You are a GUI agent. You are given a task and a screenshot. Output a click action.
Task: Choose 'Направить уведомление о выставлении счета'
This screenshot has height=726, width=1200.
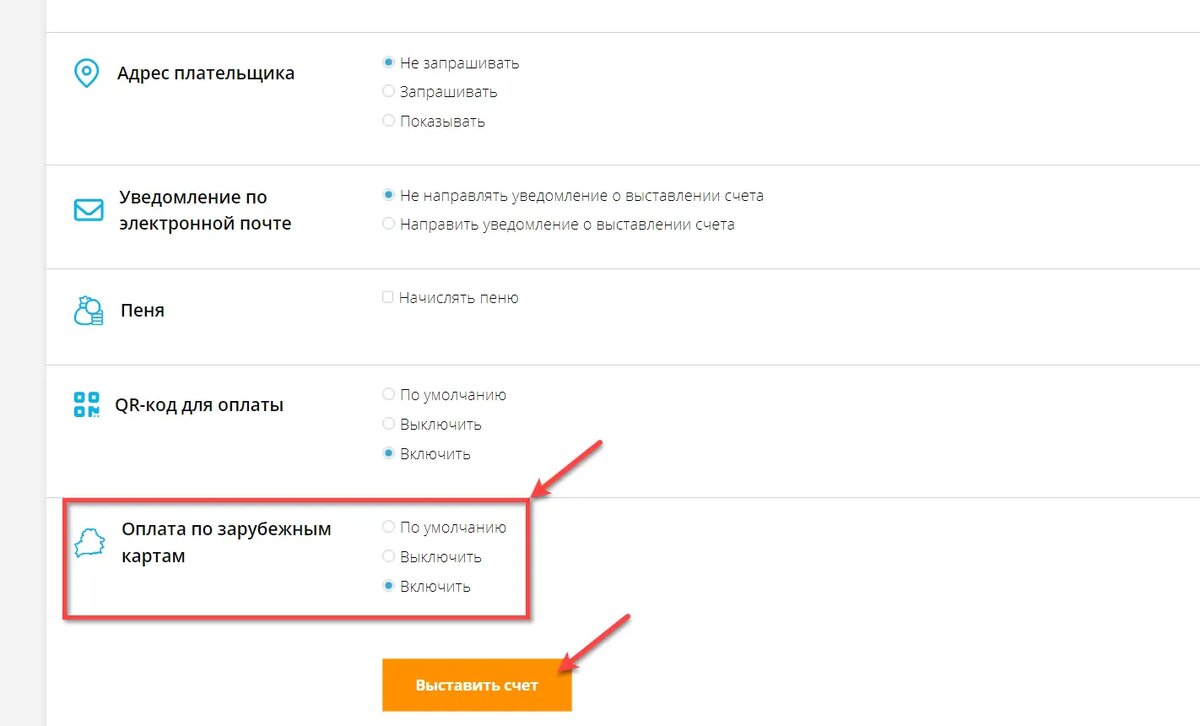pyautogui.click(x=389, y=225)
